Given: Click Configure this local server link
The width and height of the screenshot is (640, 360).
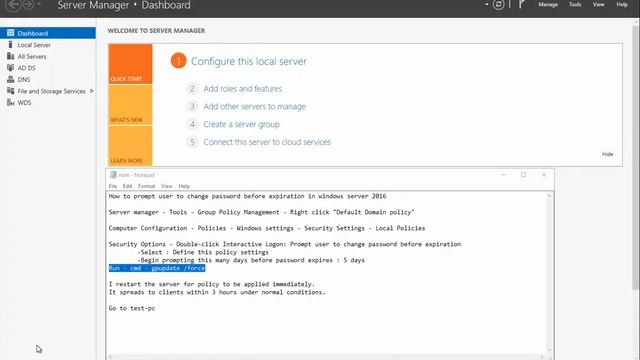Looking at the screenshot, I should coord(249,61).
